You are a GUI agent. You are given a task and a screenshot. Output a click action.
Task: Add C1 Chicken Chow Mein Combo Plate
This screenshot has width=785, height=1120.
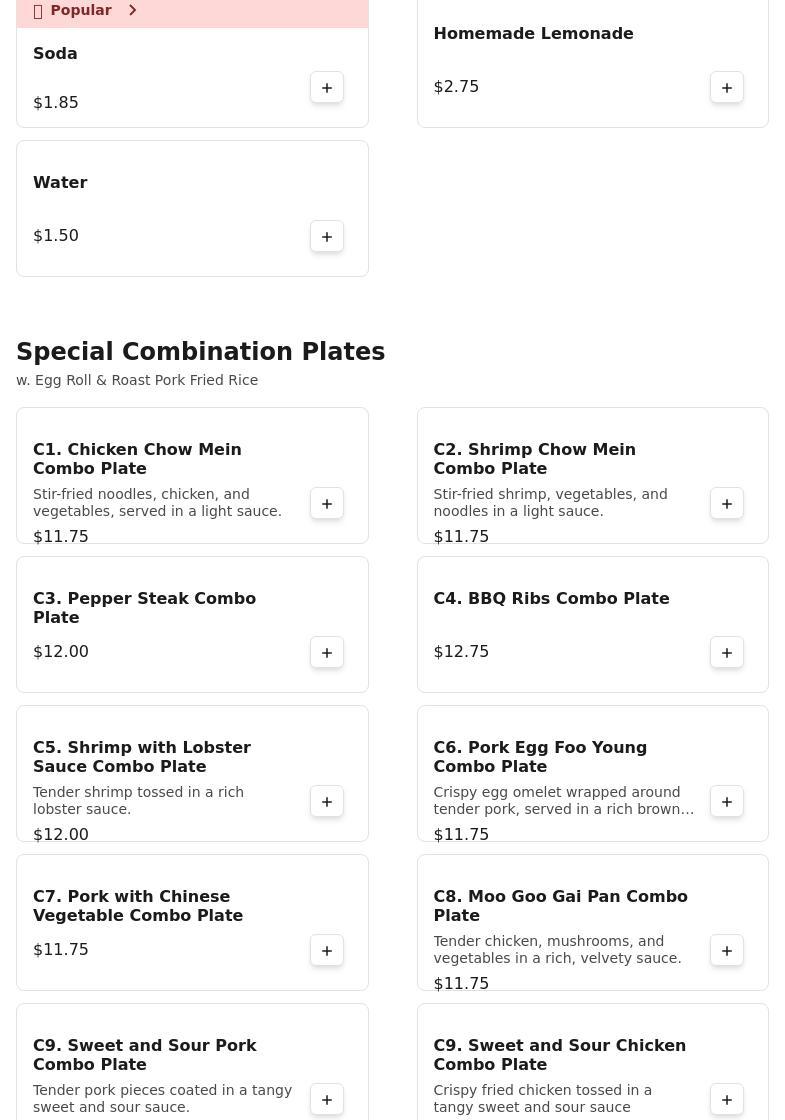point(327,504)
